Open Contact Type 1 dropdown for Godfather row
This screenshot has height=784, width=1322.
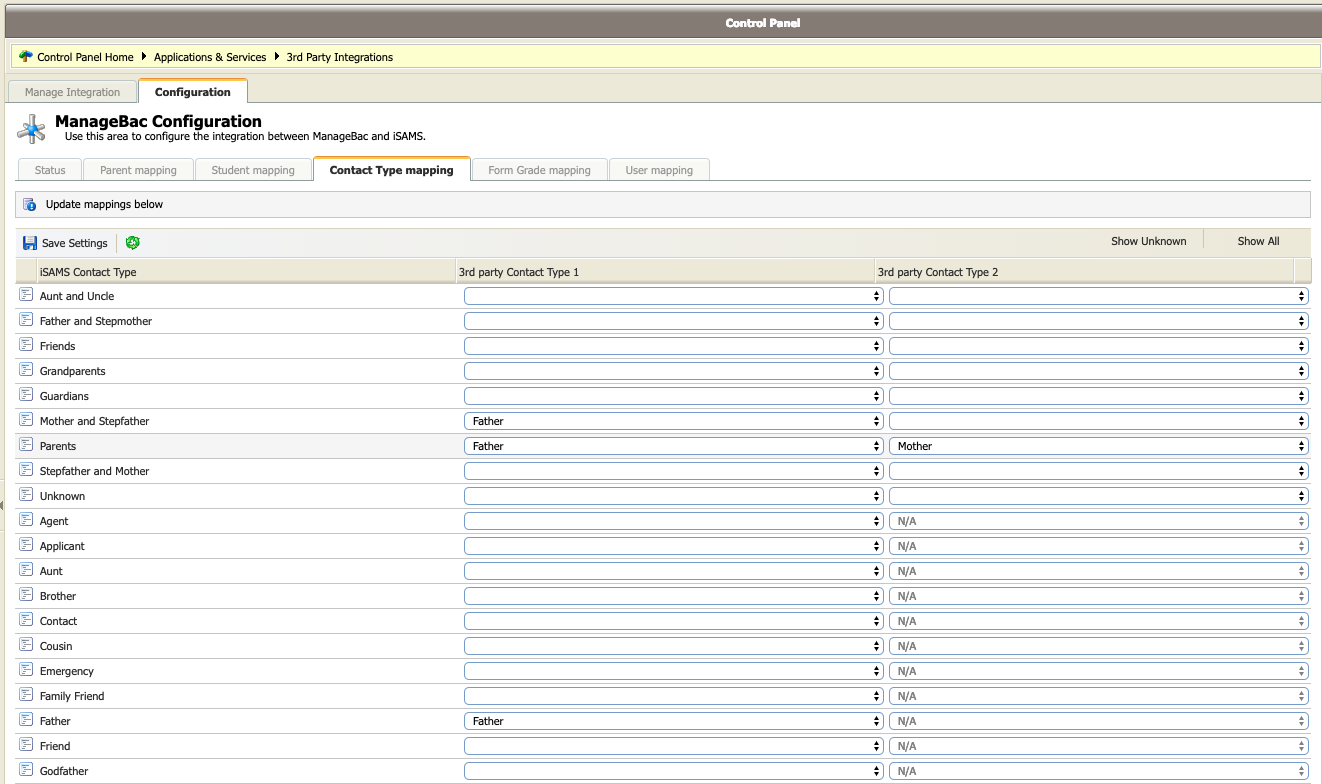click(x=673, y=771)
